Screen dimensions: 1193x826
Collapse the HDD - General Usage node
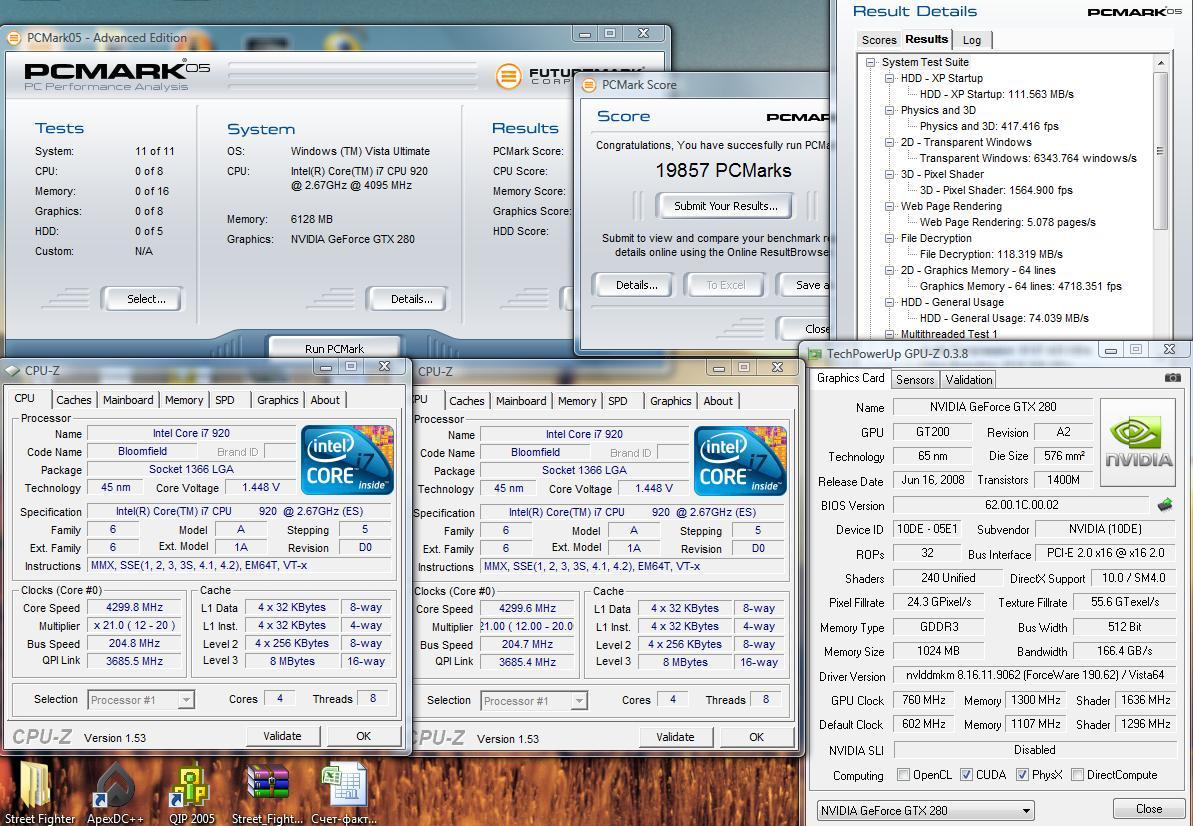click(889, 302)
